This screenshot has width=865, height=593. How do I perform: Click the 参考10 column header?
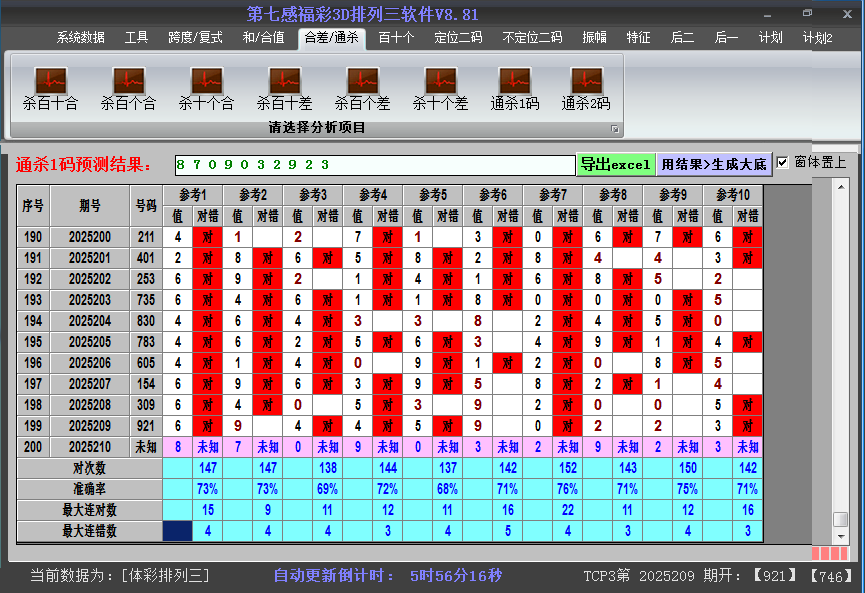[x=733, y=195]
